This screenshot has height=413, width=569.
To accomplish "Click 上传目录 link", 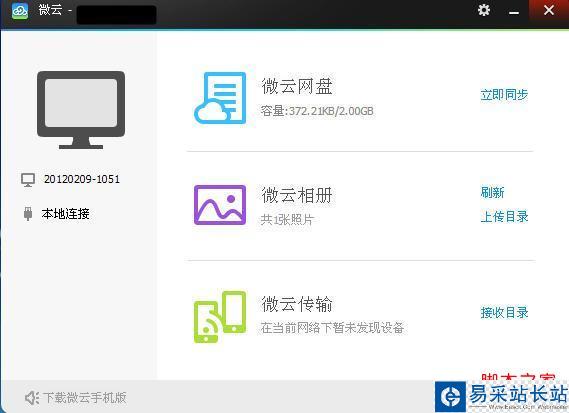I will 504,217.
